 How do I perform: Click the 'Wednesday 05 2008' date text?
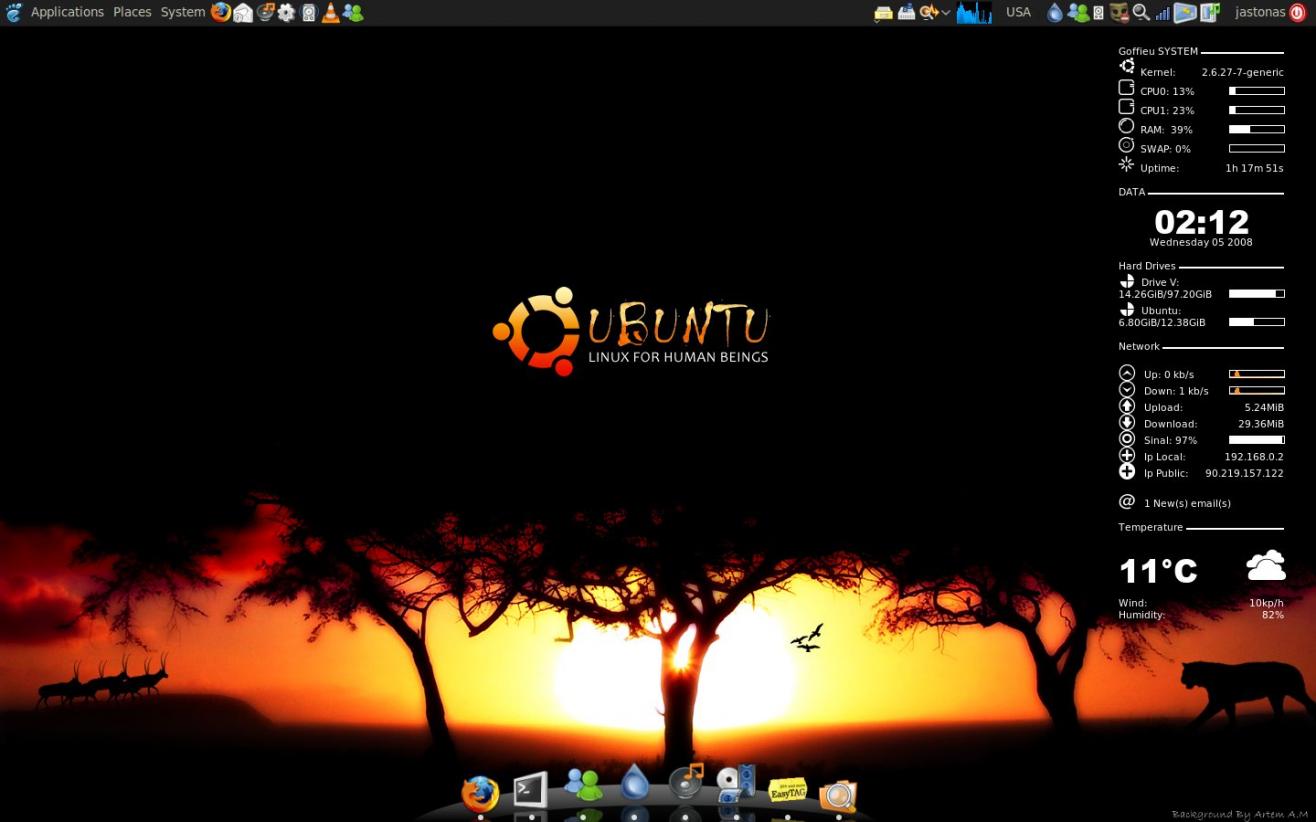point(1200,242)
